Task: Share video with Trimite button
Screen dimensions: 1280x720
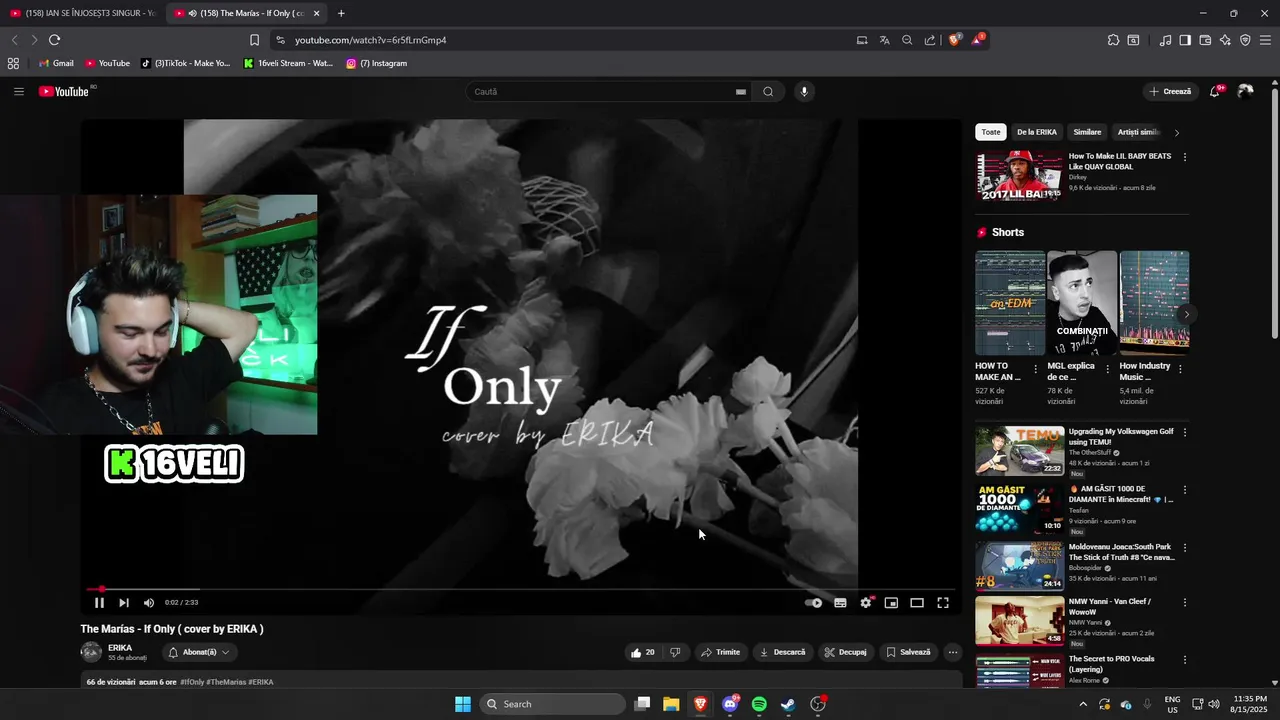Action: 721,652
